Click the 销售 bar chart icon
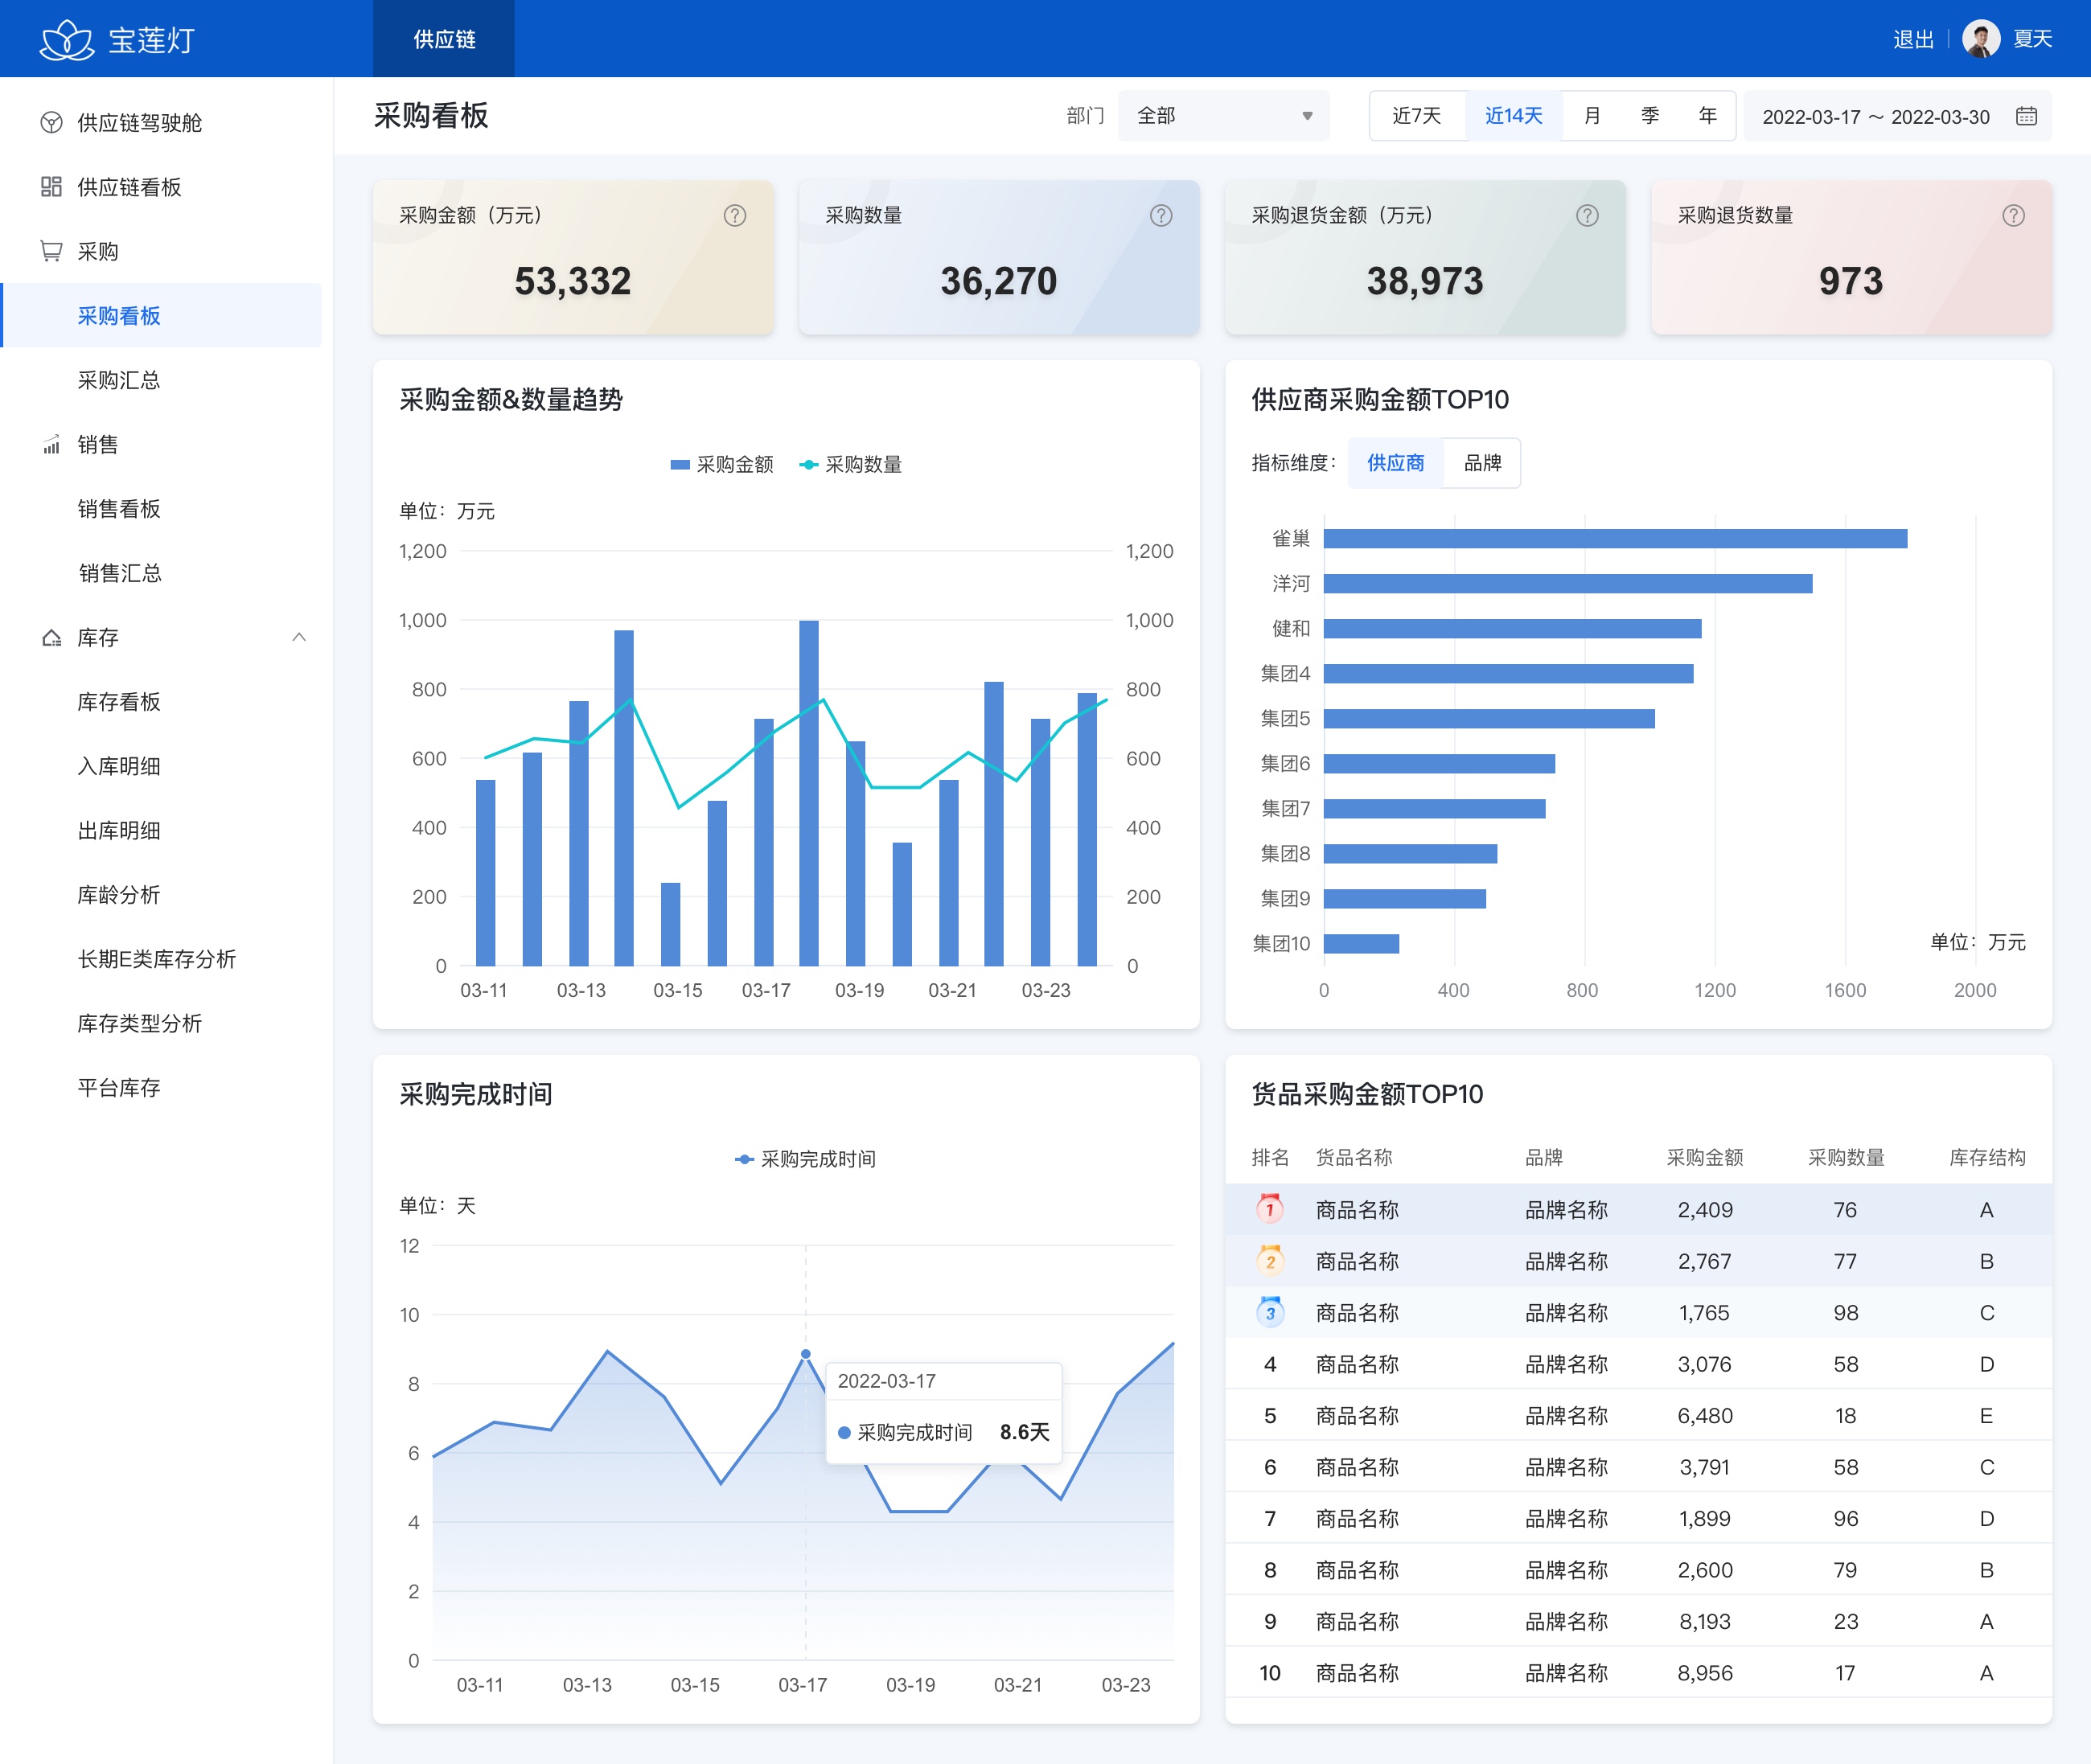This screenshot has width=2091, height=1764. click(x=51, y=444)
